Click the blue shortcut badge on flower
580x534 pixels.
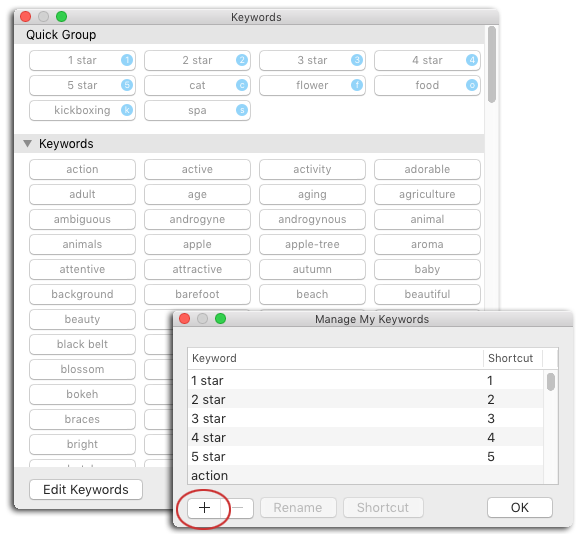(x=357, y=85)
